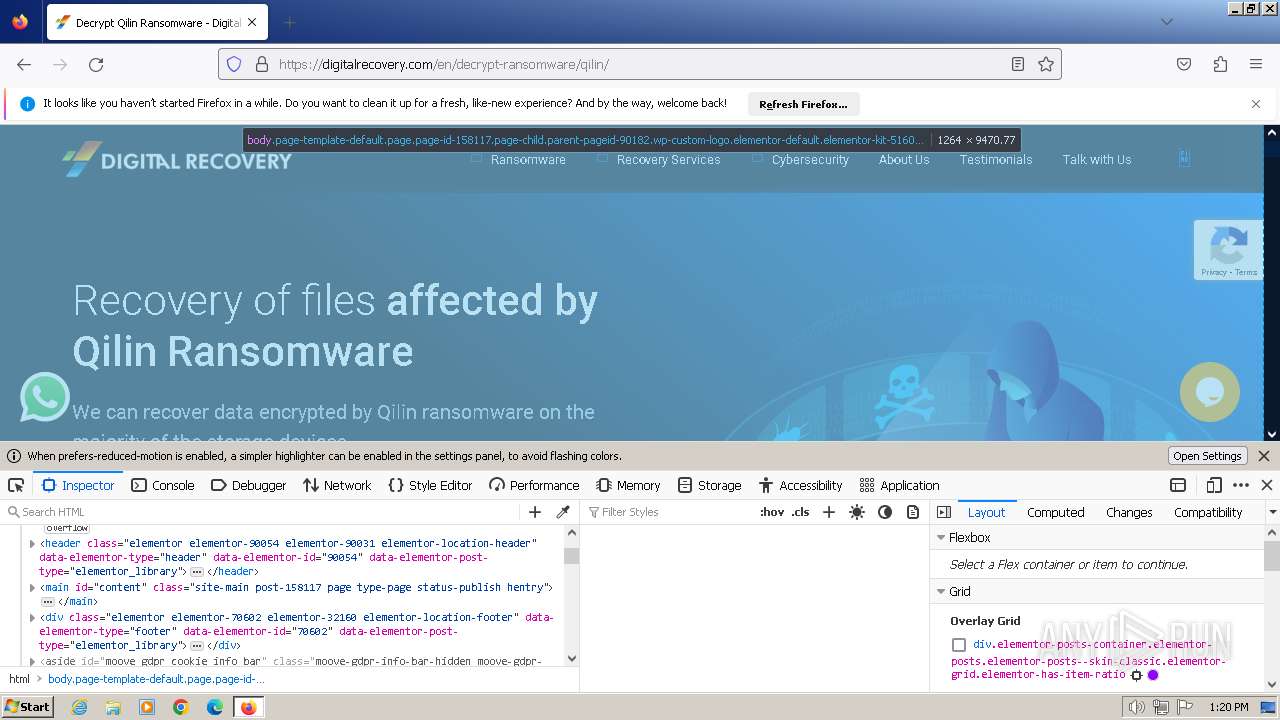Select an iframe as target document icon
Viewport: 1280px width, 720px height.
pyautogui.click(x=1178, y=485)
